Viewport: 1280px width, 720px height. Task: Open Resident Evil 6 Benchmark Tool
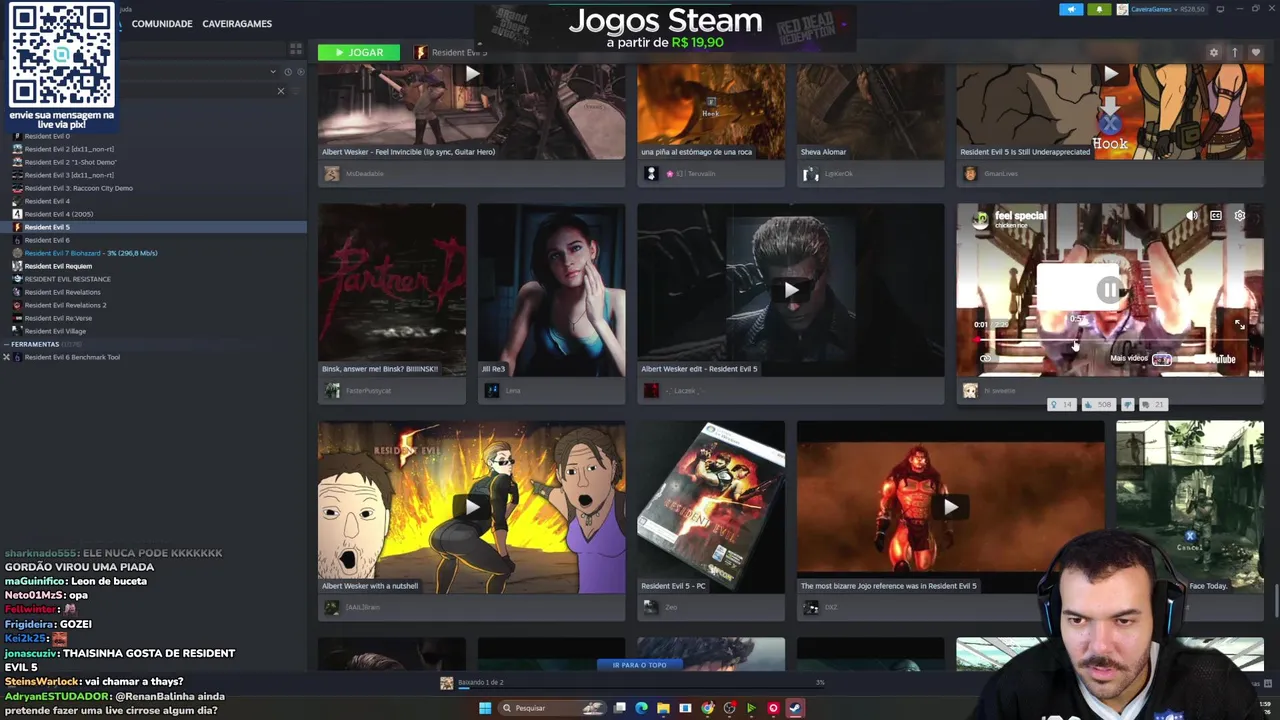(72, 357)
